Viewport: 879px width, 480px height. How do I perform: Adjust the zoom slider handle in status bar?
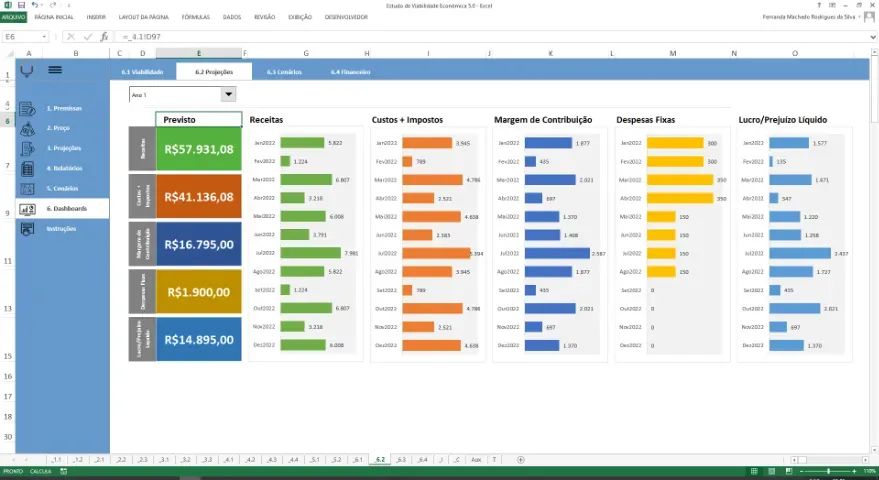pyautogui.click(x=829, y=472)
